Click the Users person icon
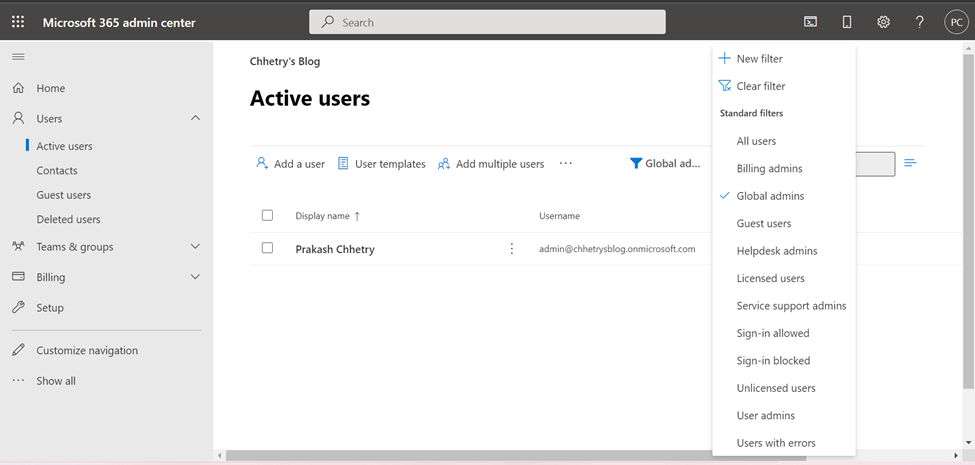975x465 pixels. click(18, 118)
